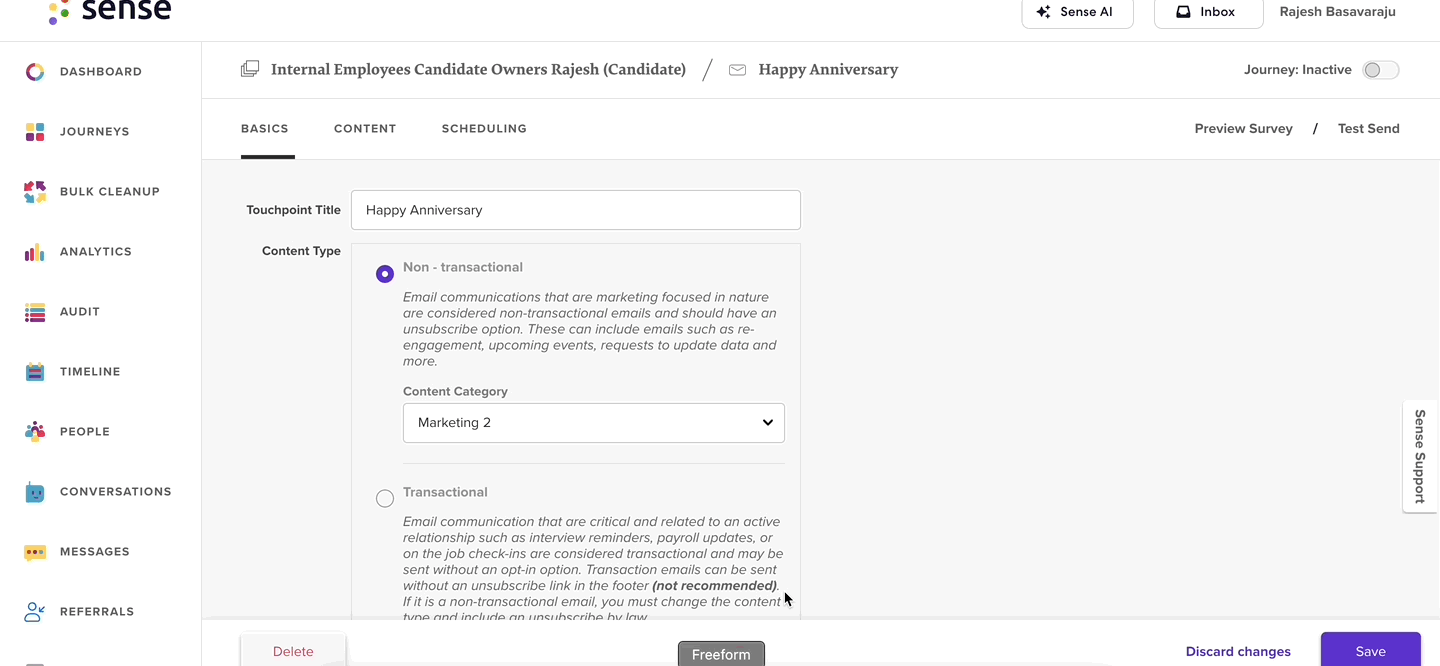Click the People icon in sidebar
This screenshot has height=666, width=1440.
tap(35, 432)
